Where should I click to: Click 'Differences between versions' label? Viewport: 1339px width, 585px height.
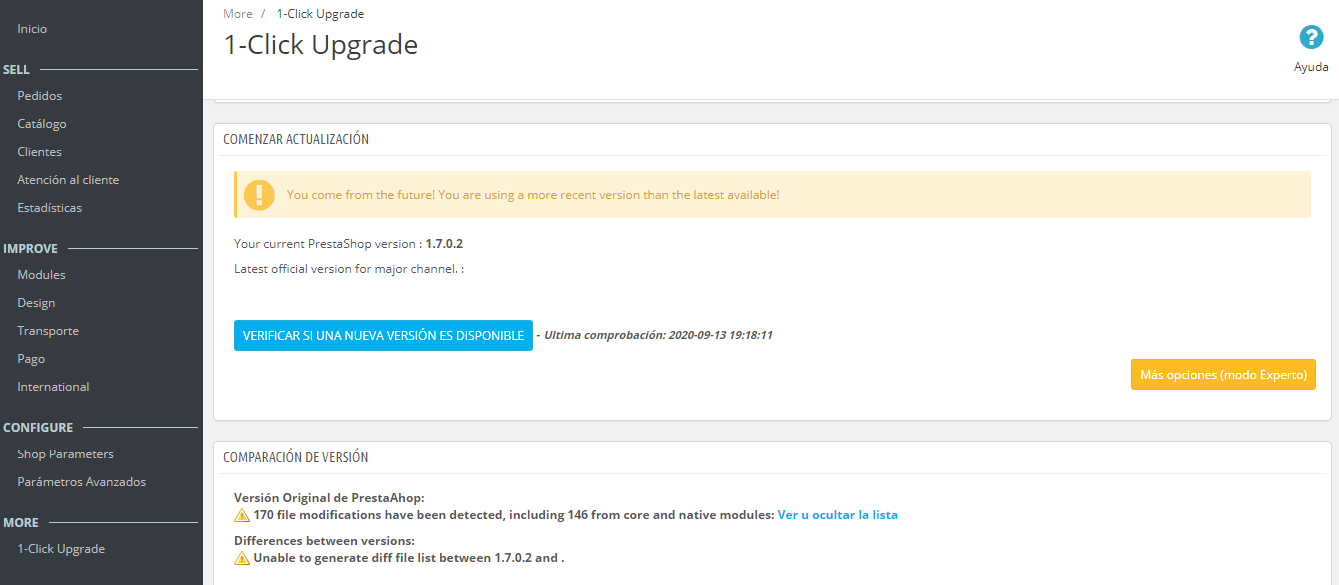[x=324, y=541]
